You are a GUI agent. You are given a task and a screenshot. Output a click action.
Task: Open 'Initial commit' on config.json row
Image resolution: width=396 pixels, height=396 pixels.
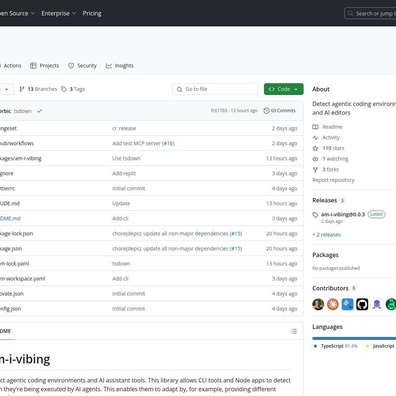point(128,309)
